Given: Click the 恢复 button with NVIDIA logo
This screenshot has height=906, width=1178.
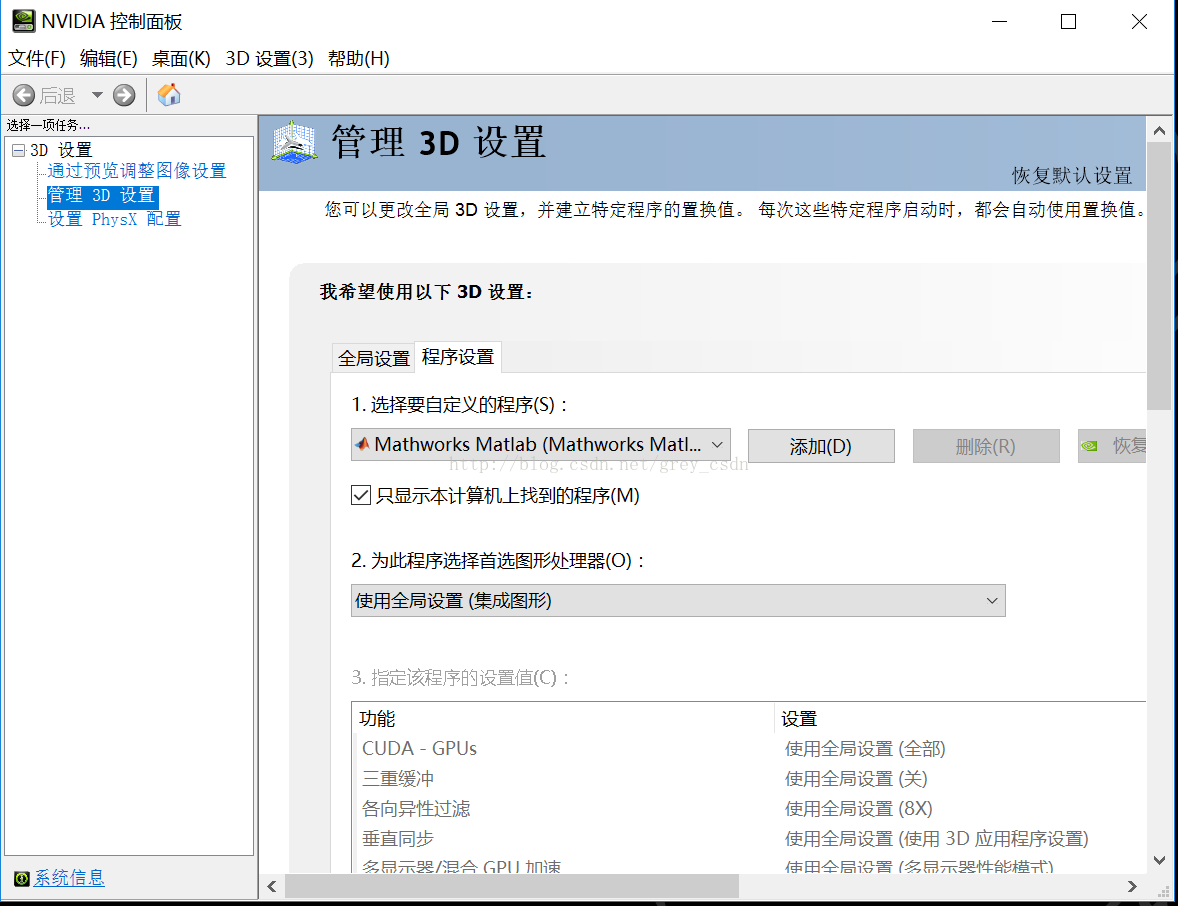Looking at the screenshot, I should pos(1112,446).
